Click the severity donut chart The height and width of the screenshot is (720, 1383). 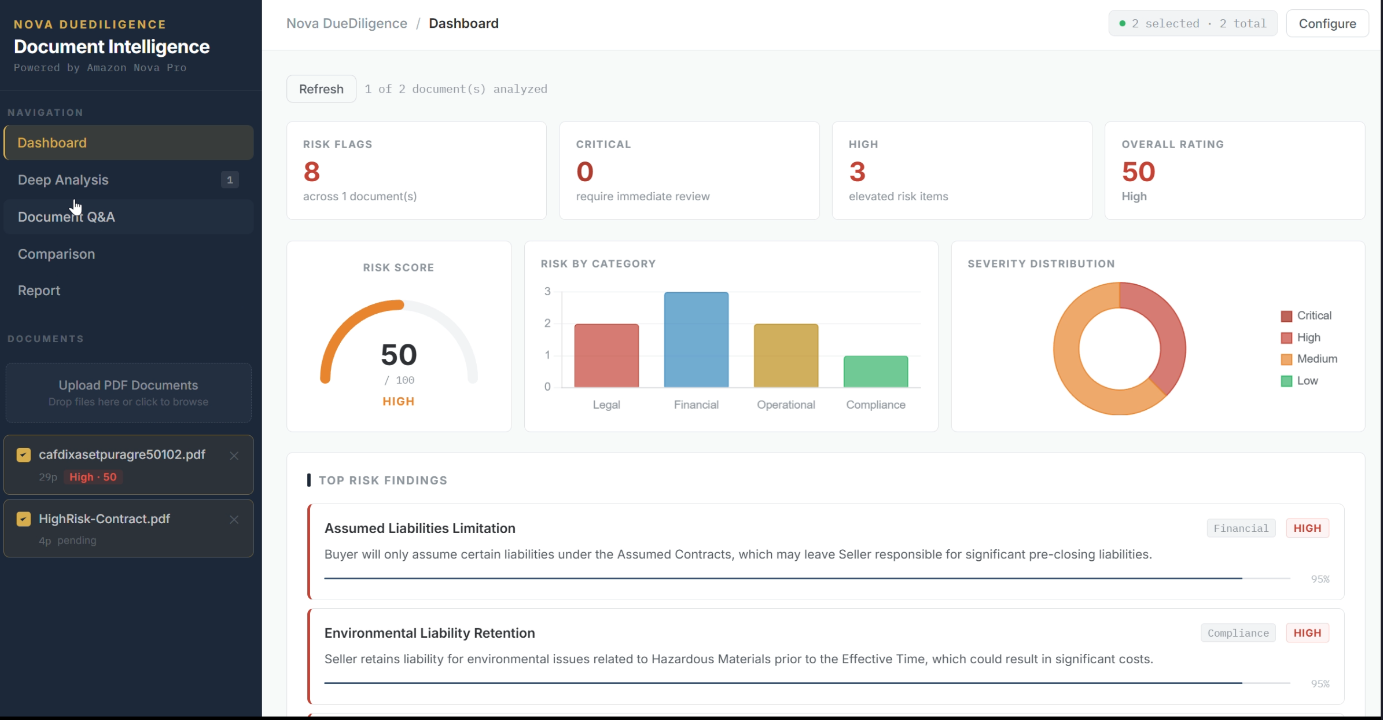pos(1120,349)
